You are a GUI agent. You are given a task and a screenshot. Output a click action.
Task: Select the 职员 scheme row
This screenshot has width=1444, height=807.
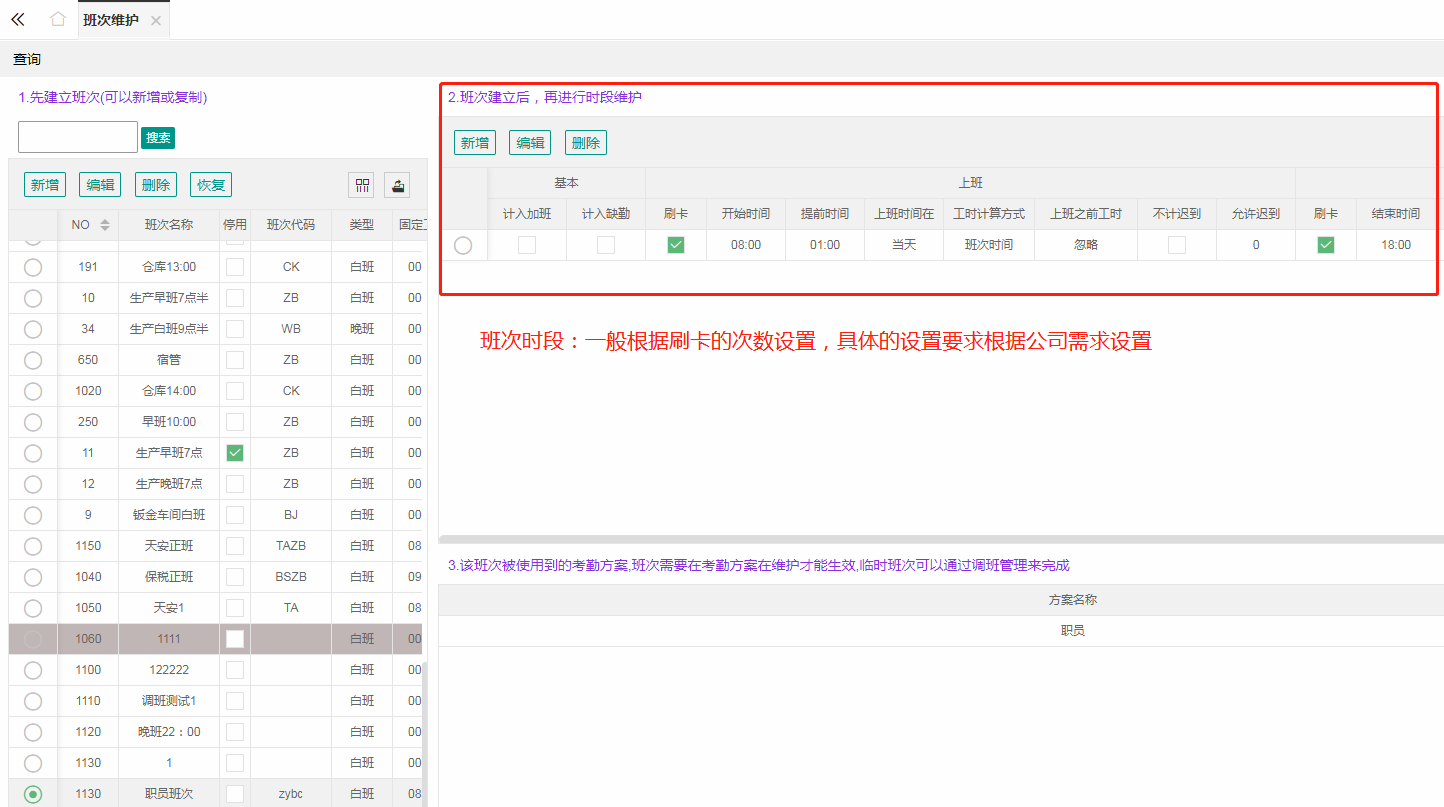click(1072, 631)
